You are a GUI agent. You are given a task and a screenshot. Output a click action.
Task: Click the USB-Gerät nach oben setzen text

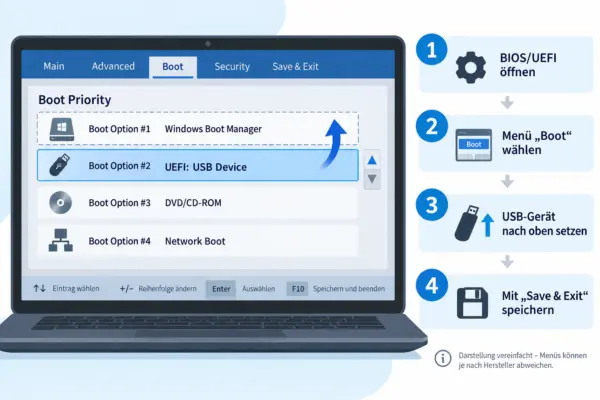coord(544,224)
